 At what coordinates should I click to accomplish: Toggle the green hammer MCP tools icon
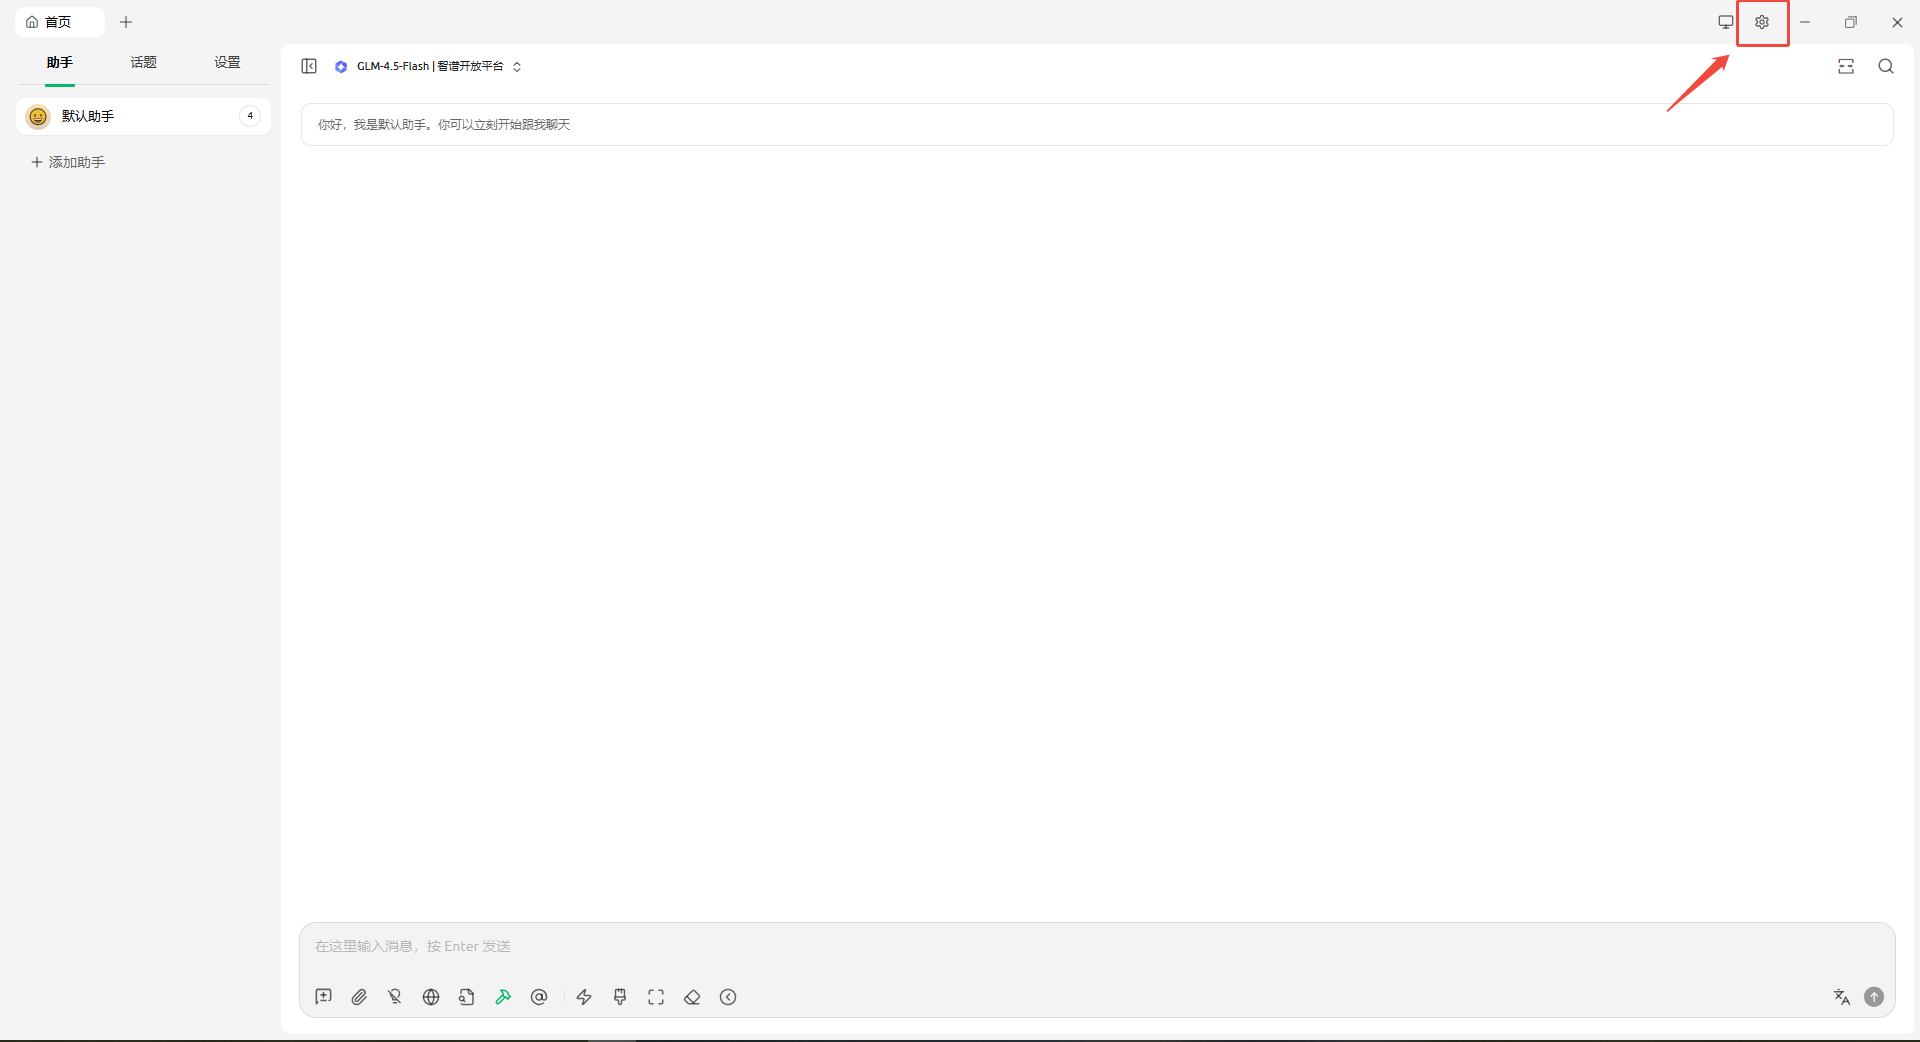503,997
